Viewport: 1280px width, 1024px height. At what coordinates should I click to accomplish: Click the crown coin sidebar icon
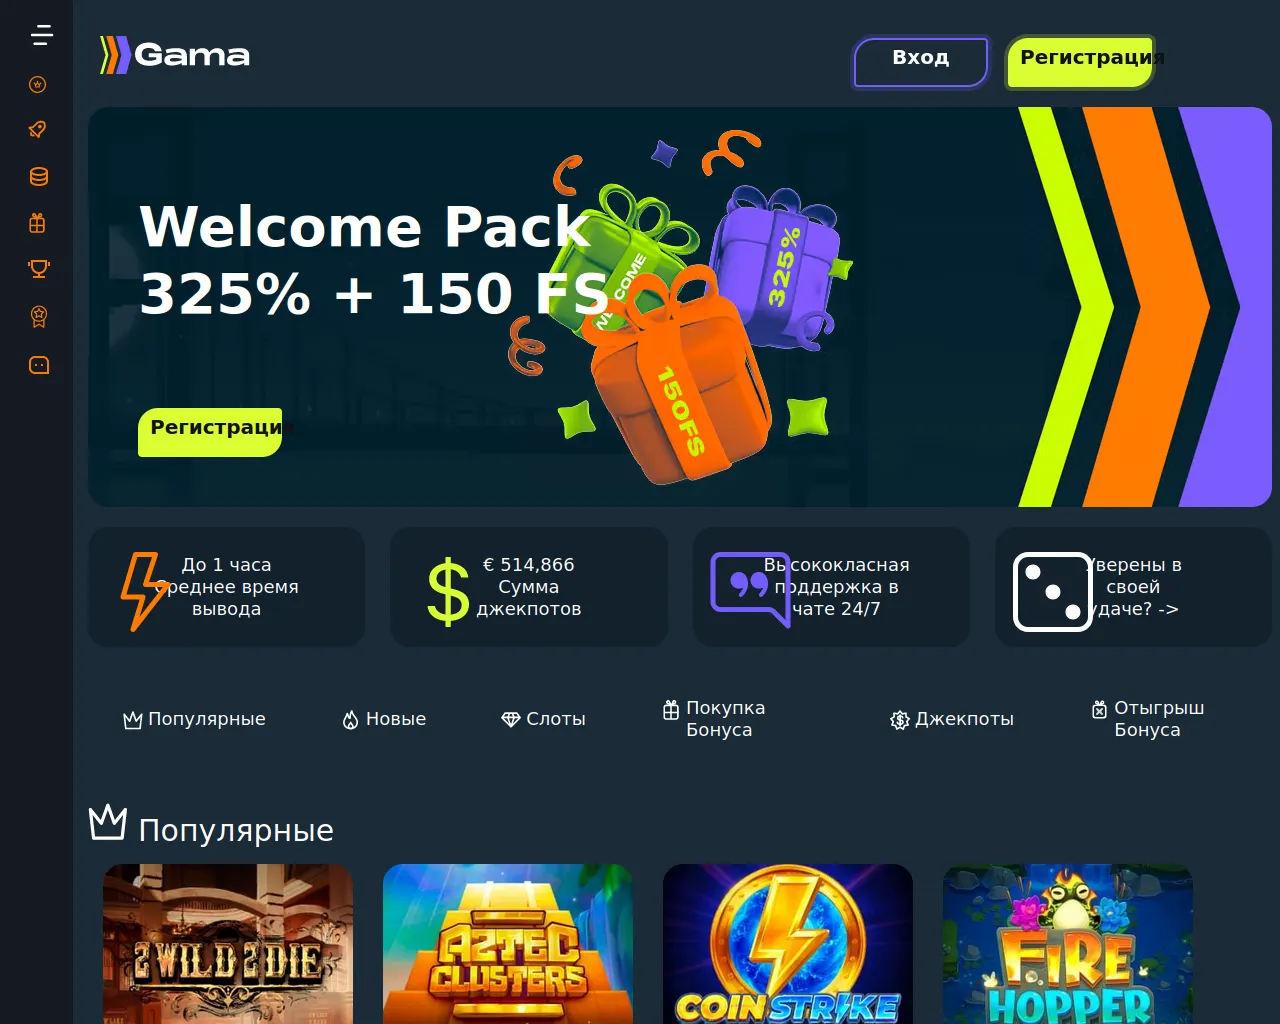38,85
